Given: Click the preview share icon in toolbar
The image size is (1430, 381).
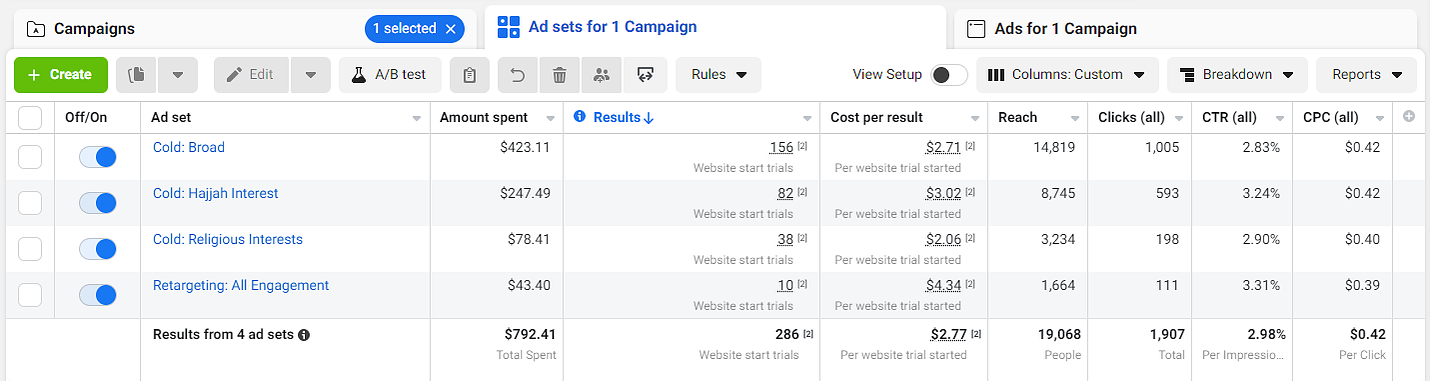Looking at the screenshot, I should click(x=645, y=75).
